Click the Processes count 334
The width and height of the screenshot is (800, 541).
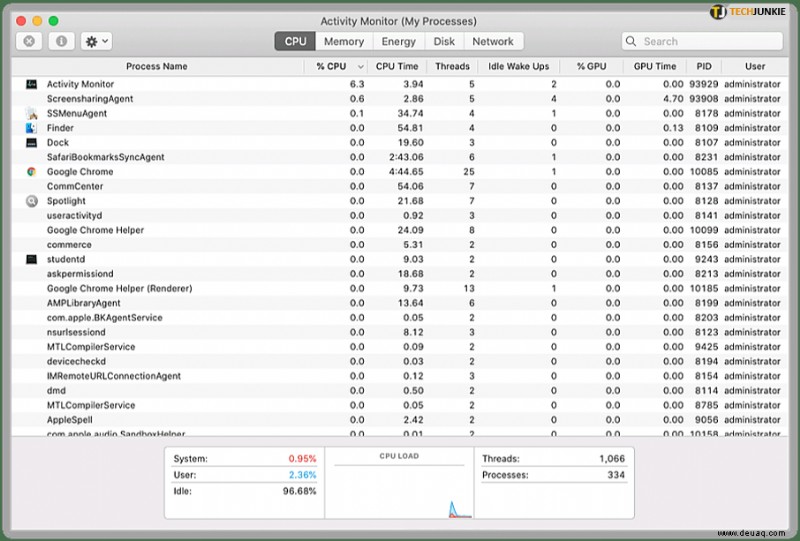tap(616, 475)
